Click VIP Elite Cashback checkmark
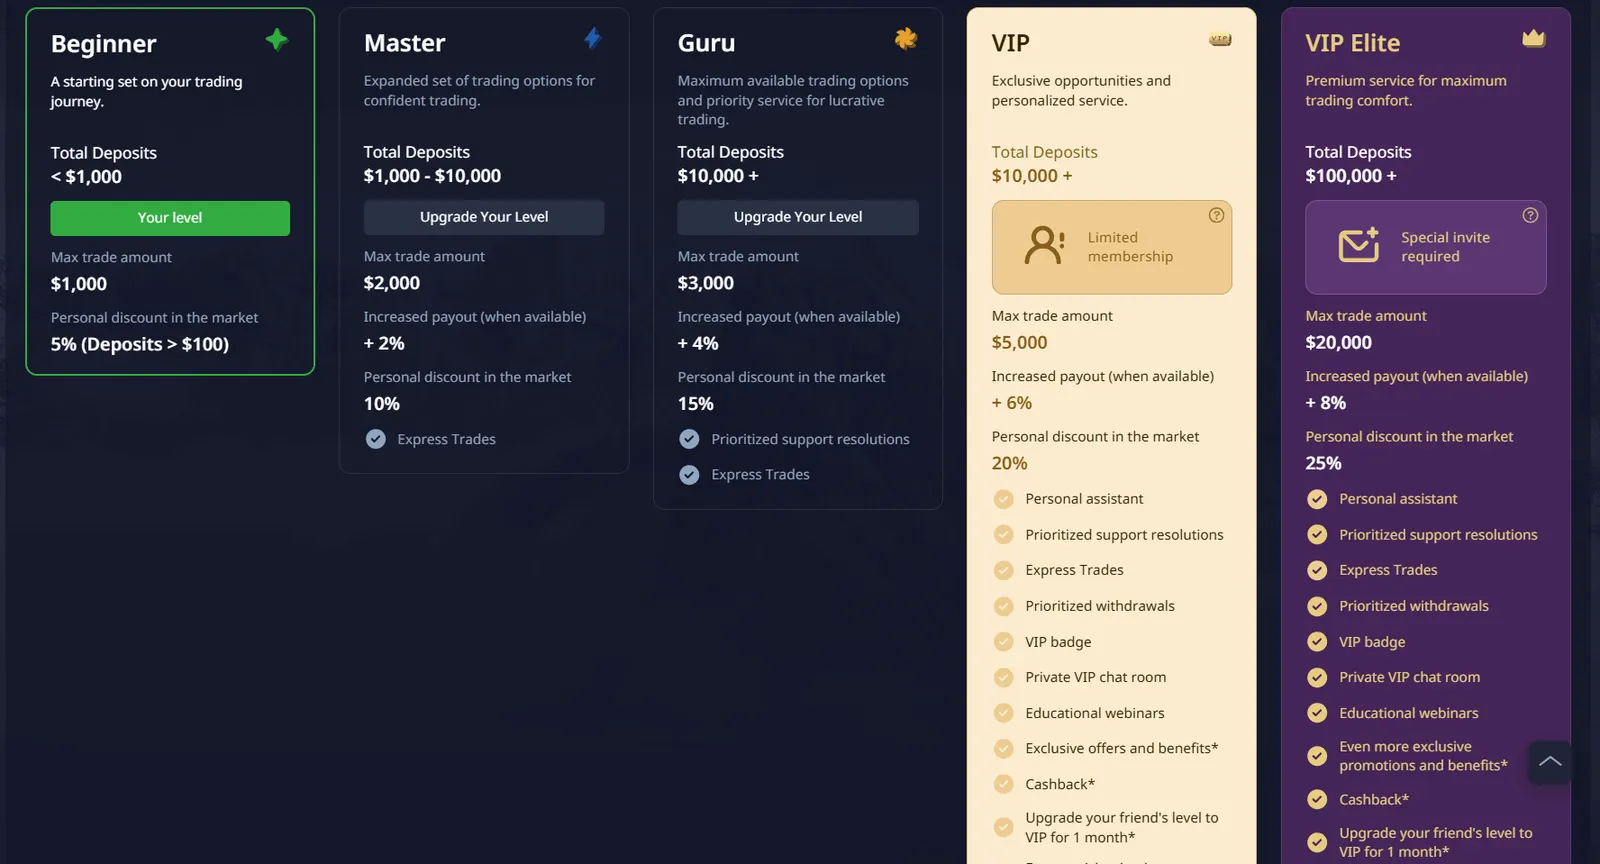 point(1317,799)
